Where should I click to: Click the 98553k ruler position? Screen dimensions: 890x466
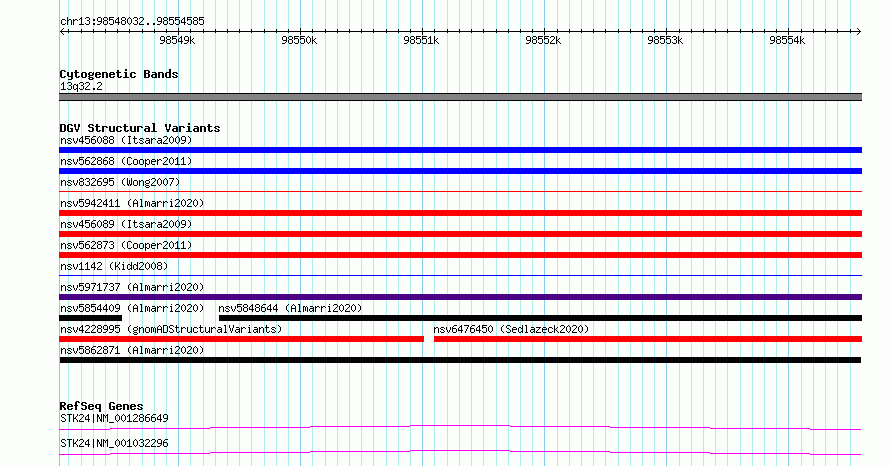[665, 40]
